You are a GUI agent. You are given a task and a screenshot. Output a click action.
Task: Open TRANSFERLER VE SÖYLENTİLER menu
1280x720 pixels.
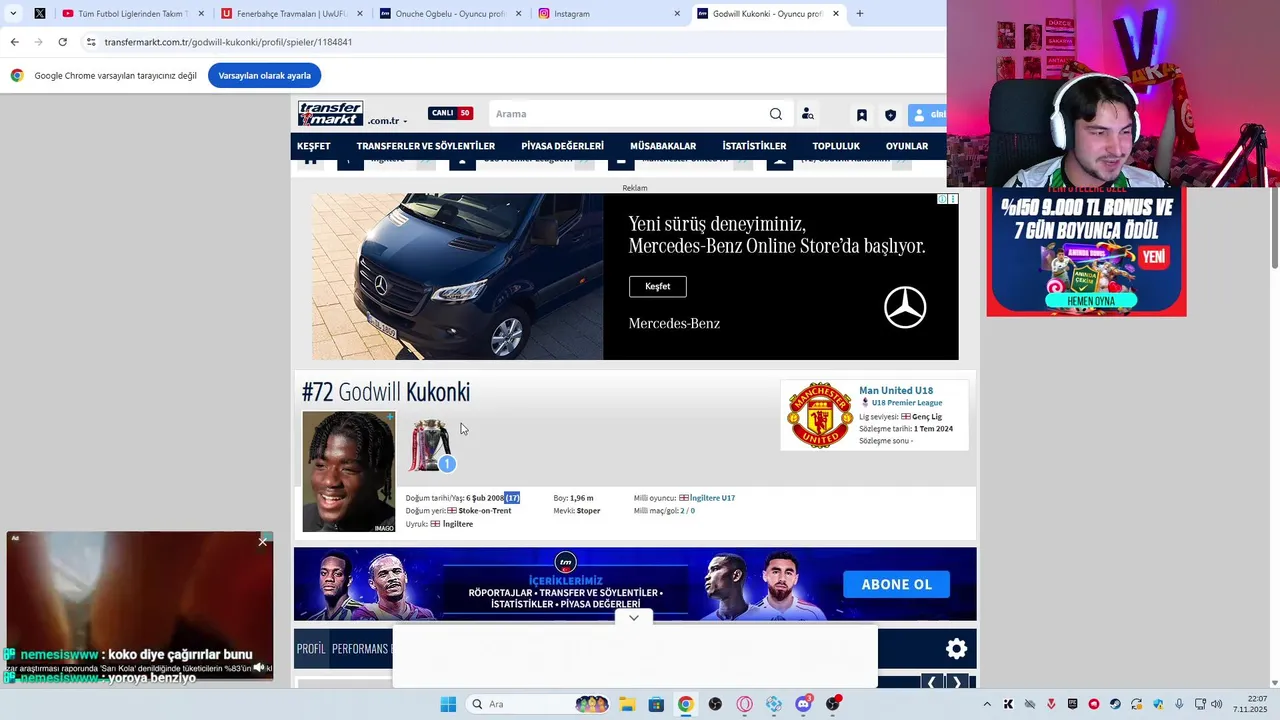tap(426, 146)
